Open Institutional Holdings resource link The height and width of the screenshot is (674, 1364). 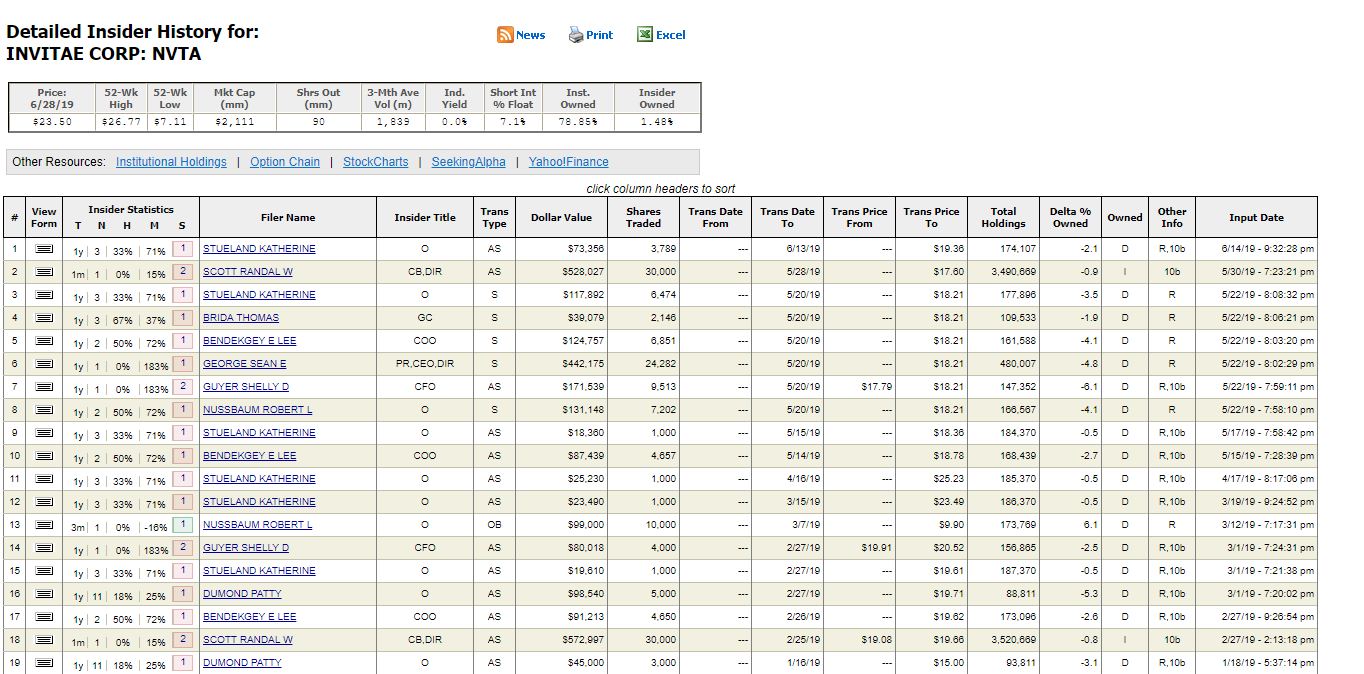click(171, 162)
